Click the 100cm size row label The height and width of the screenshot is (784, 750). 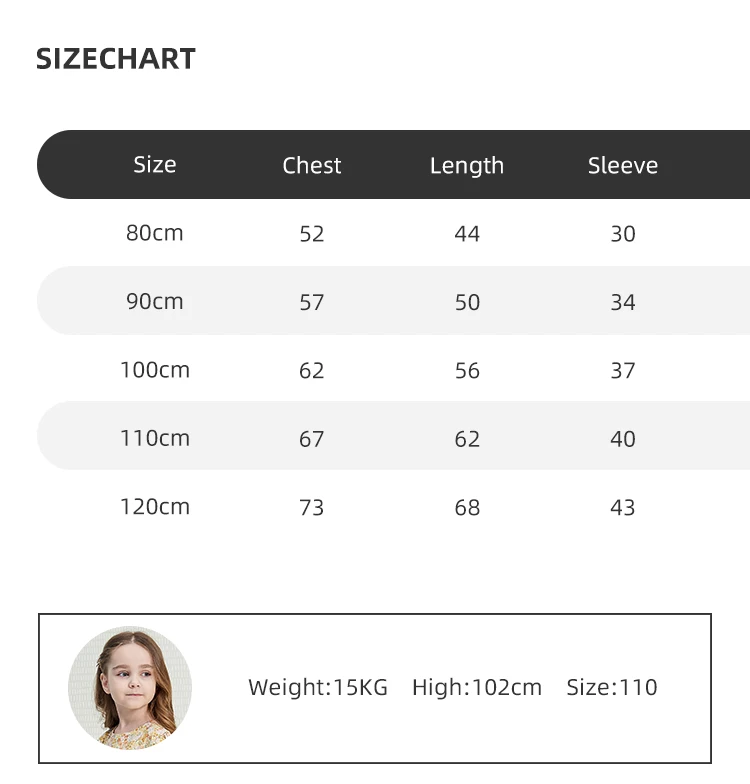[x=155, y=370]
